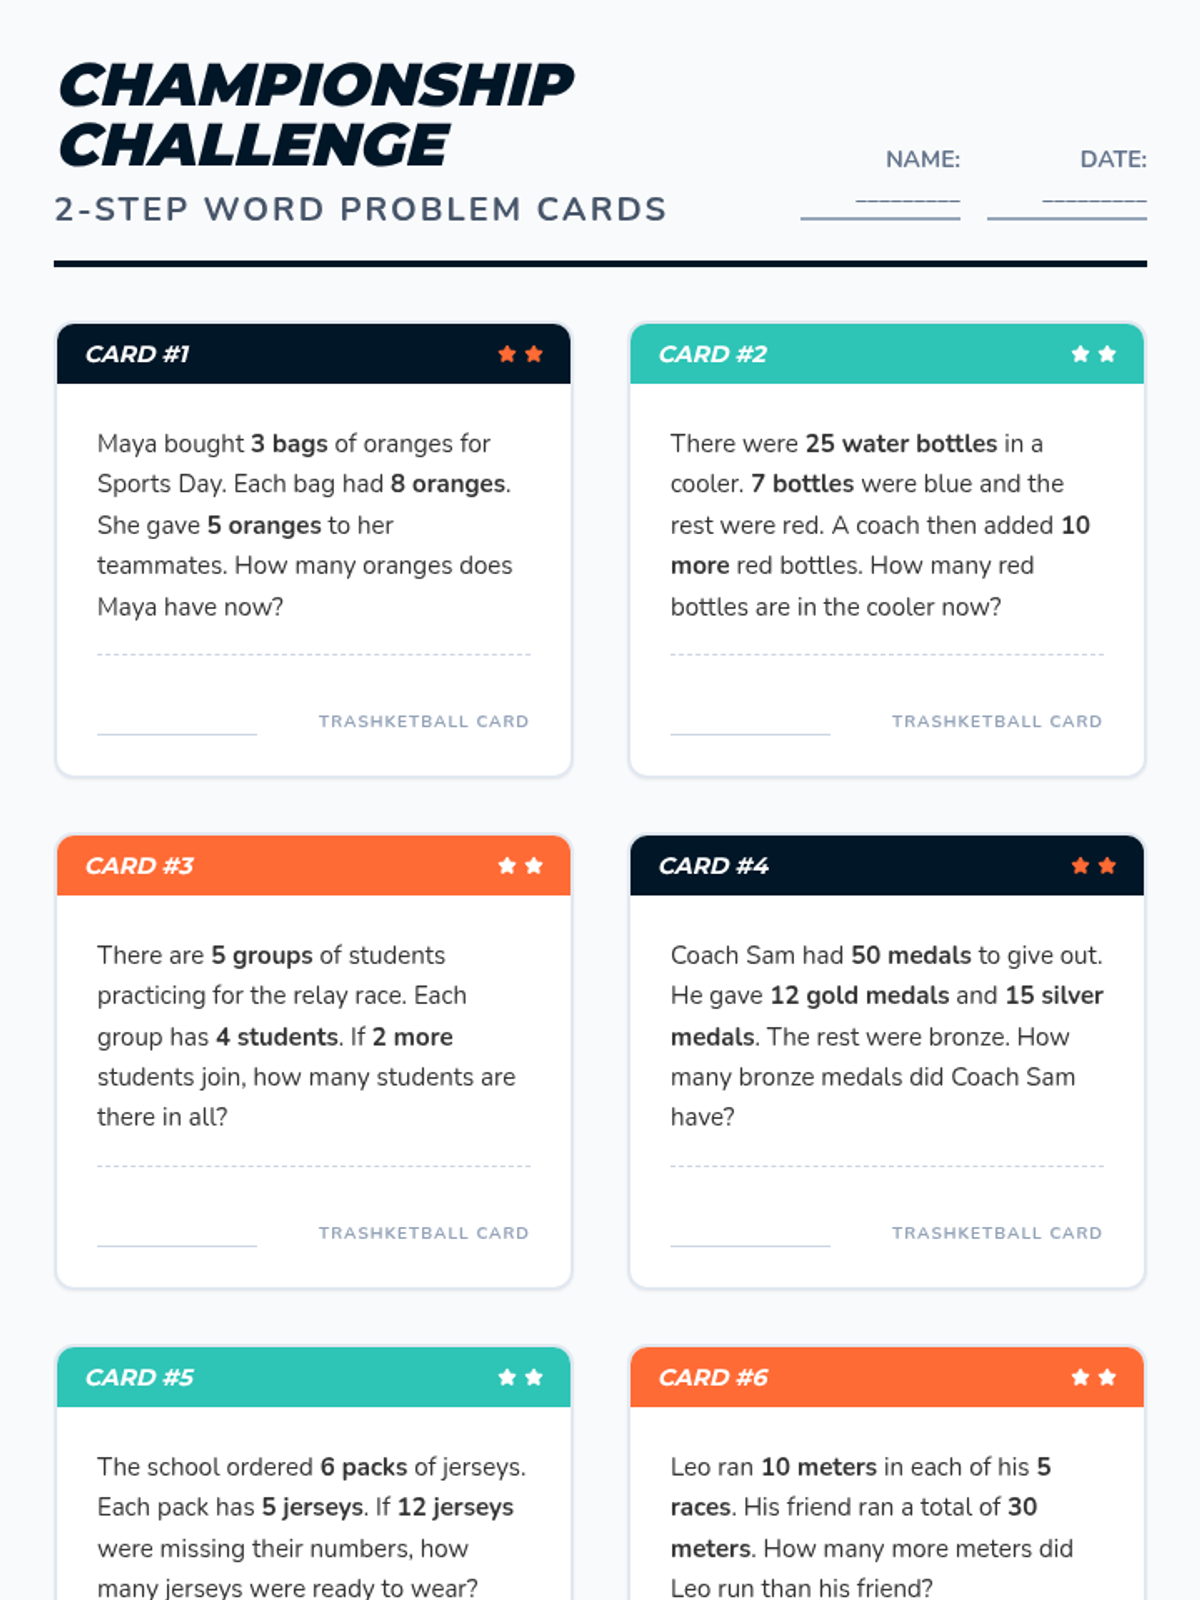The height and width of the screenshot is (1600, 1200).
Task: Select the Card #4 header bar
Action: (887, 866)
